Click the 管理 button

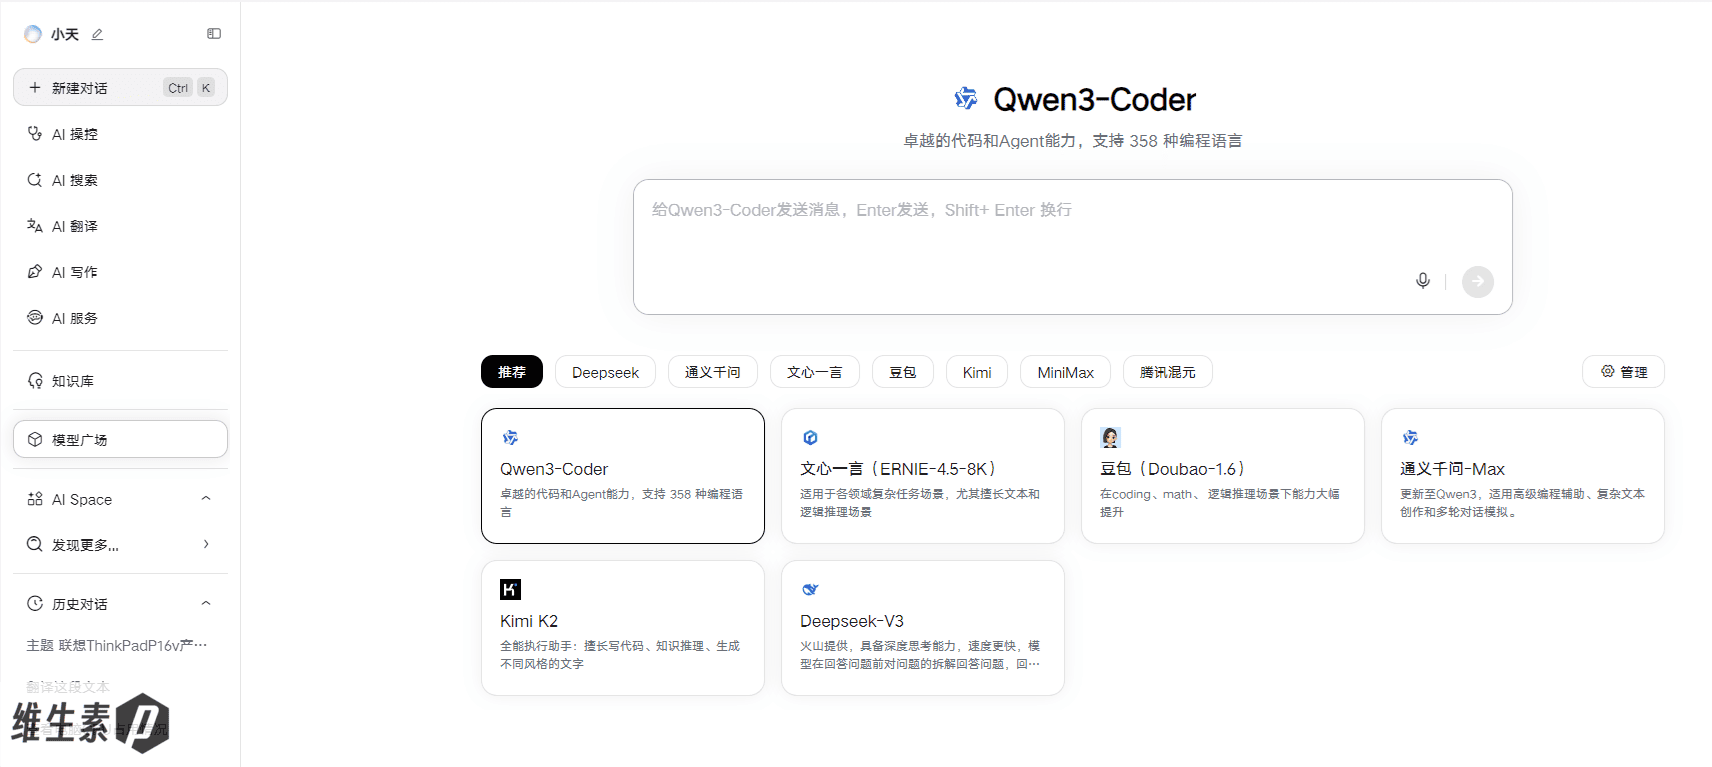point(1623,372)
